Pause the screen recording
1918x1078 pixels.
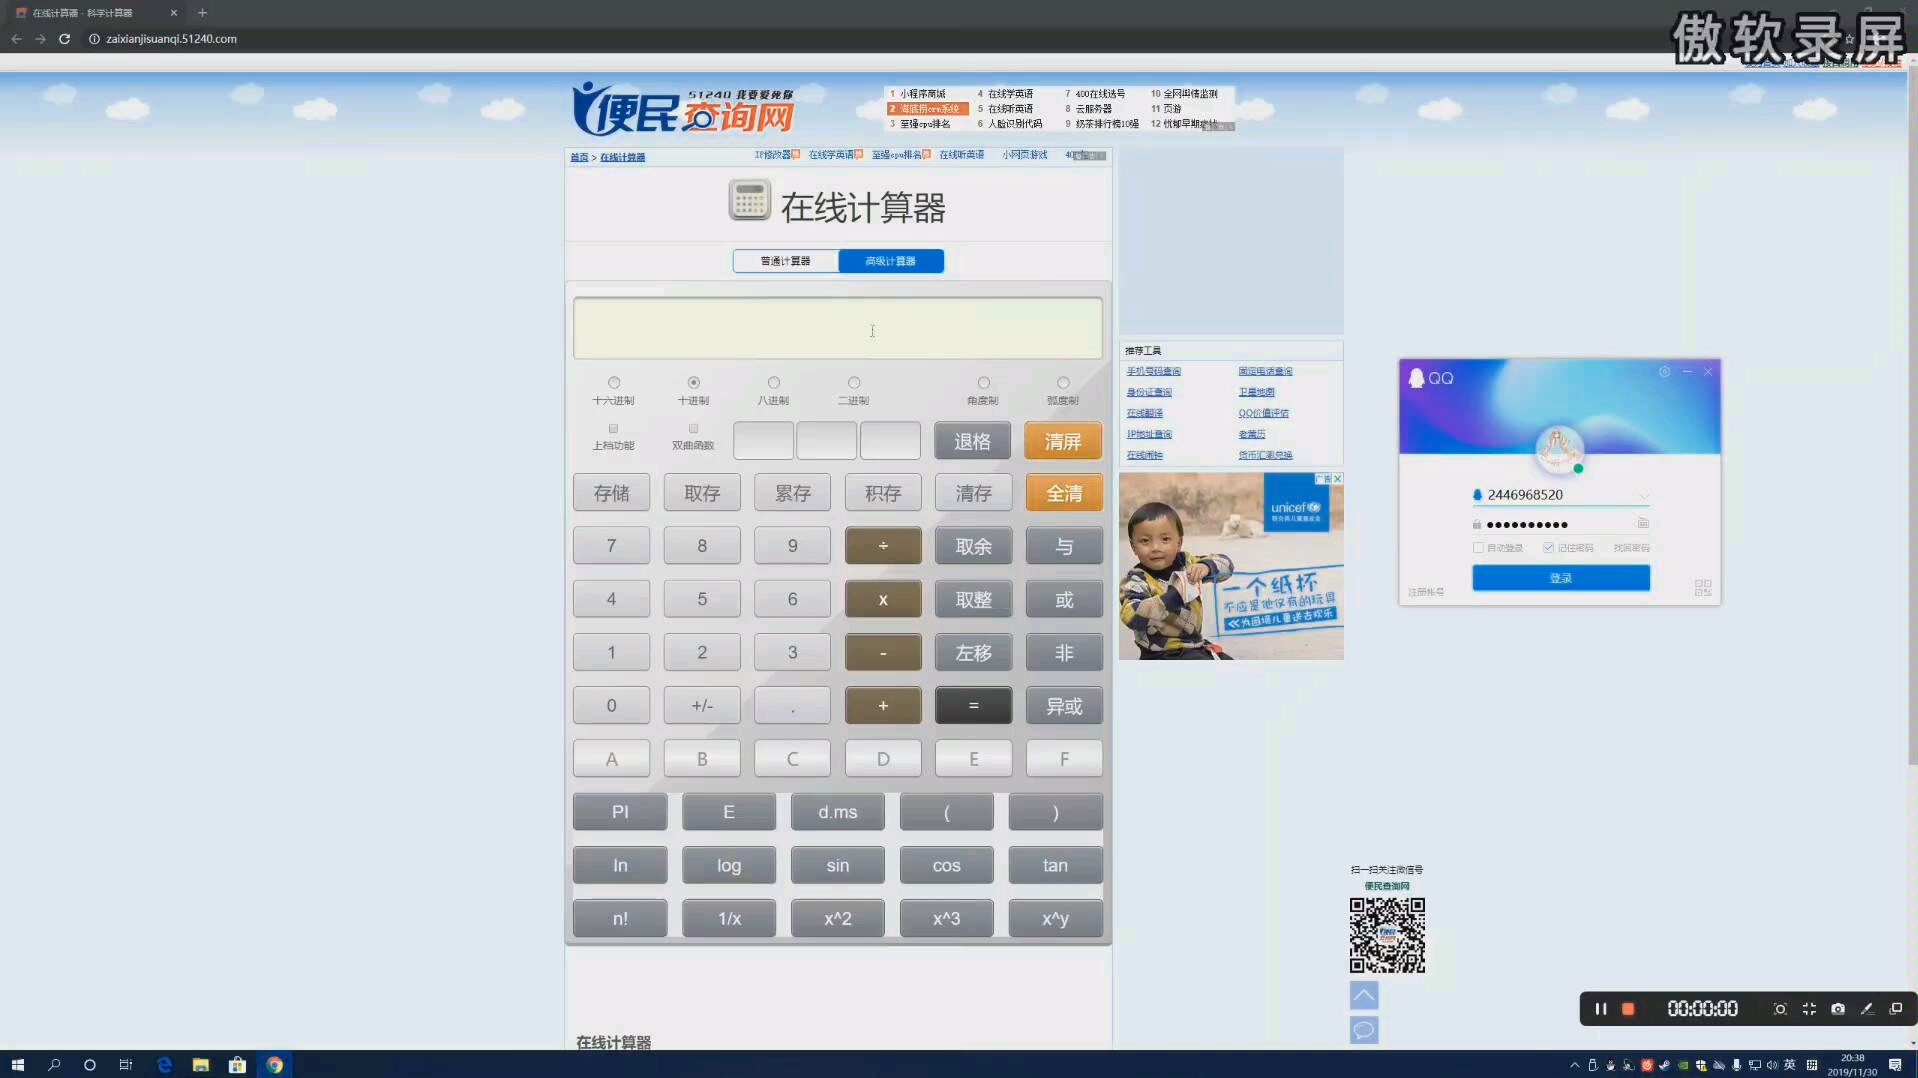click(1600, 1009)
